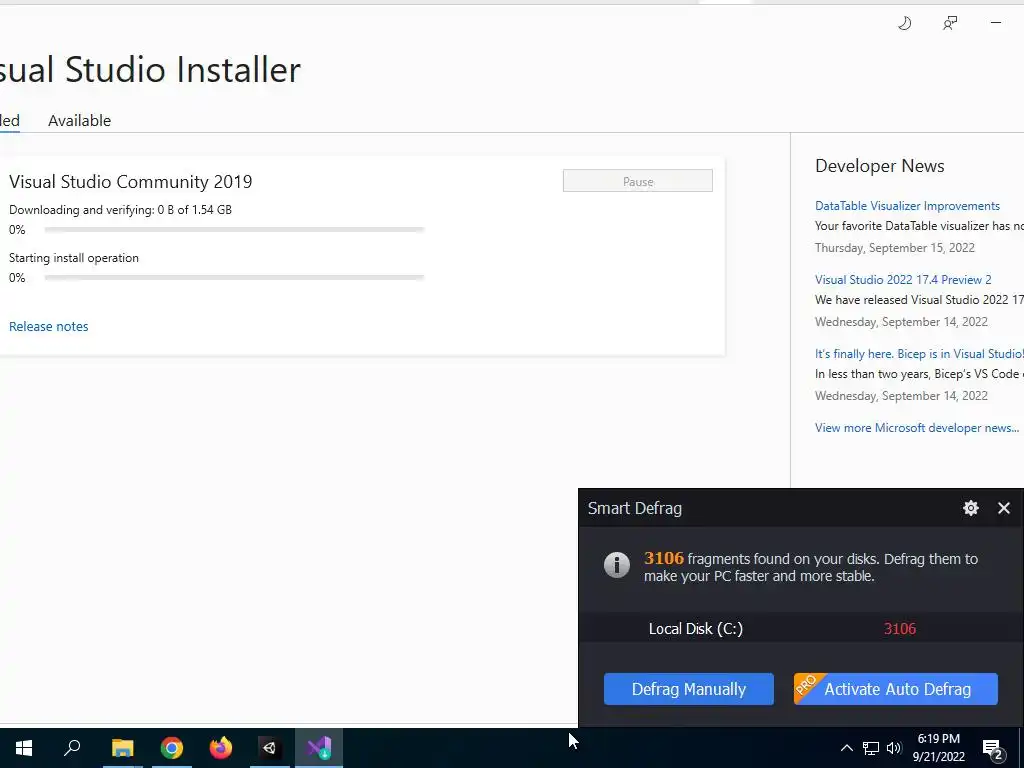Click the red 3106 fragment count

pos(899,629)
